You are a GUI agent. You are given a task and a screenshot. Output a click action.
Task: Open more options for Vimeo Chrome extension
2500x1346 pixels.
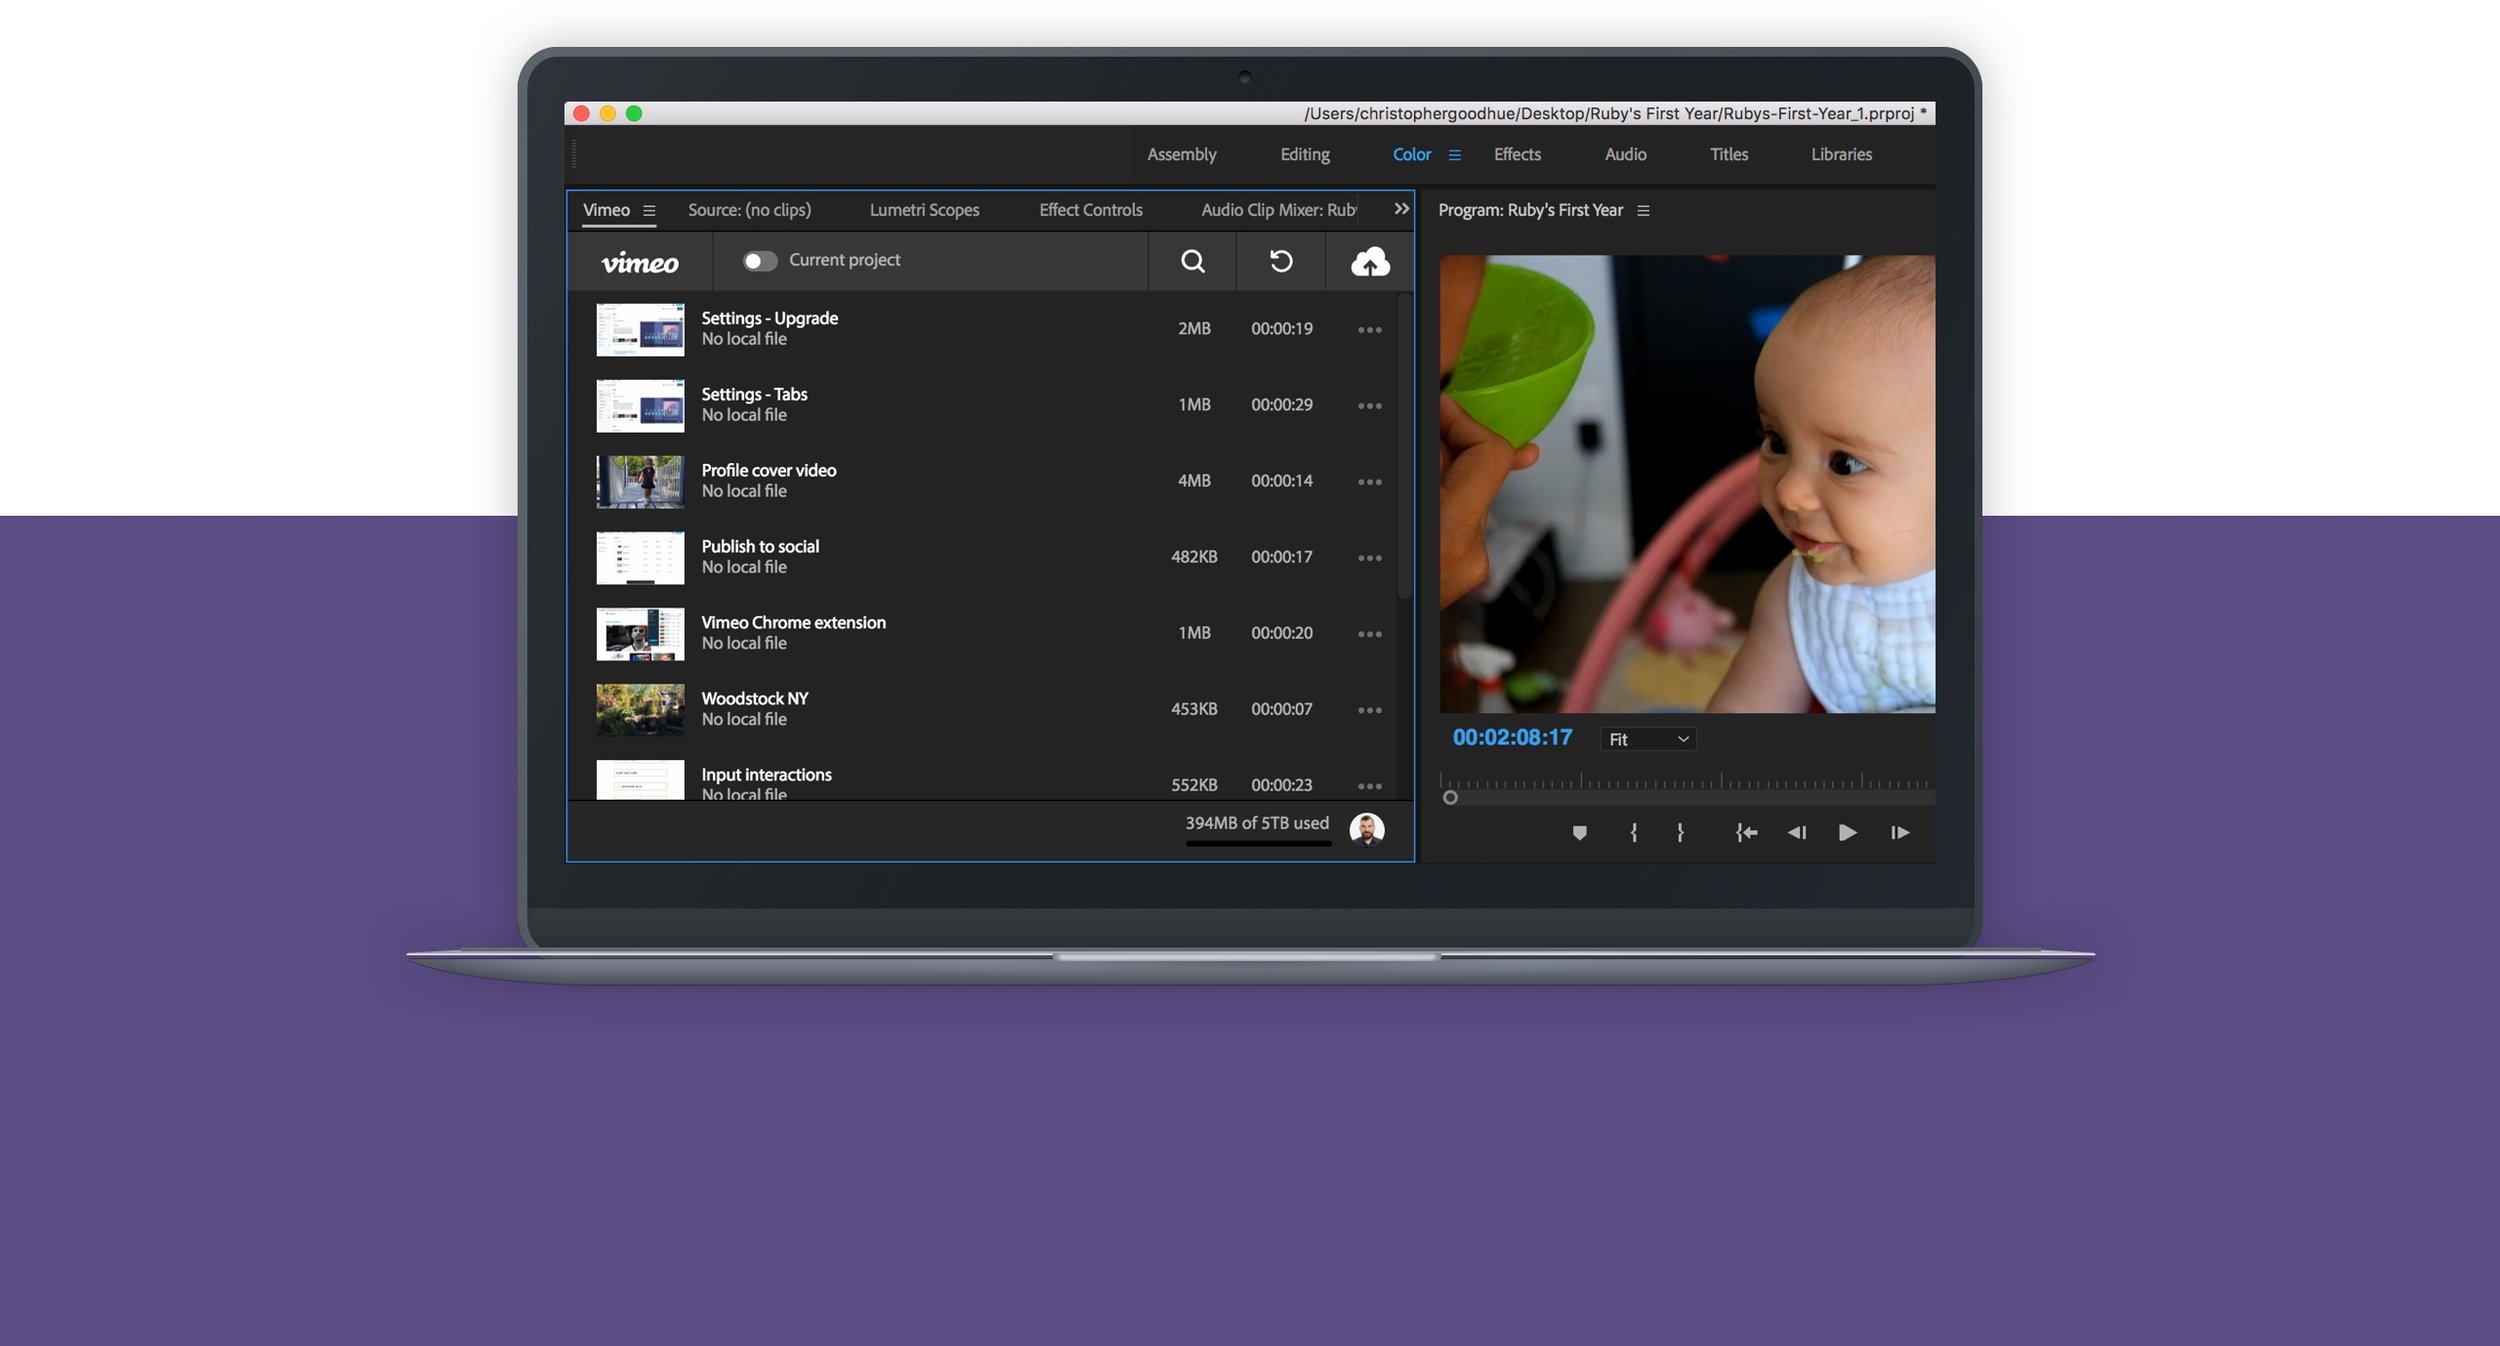[x=1370, y=633]
